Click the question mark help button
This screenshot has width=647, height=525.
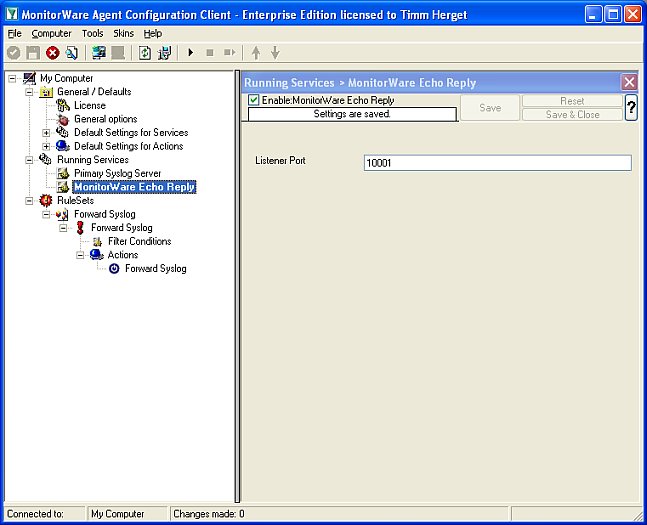pos(631,107)
